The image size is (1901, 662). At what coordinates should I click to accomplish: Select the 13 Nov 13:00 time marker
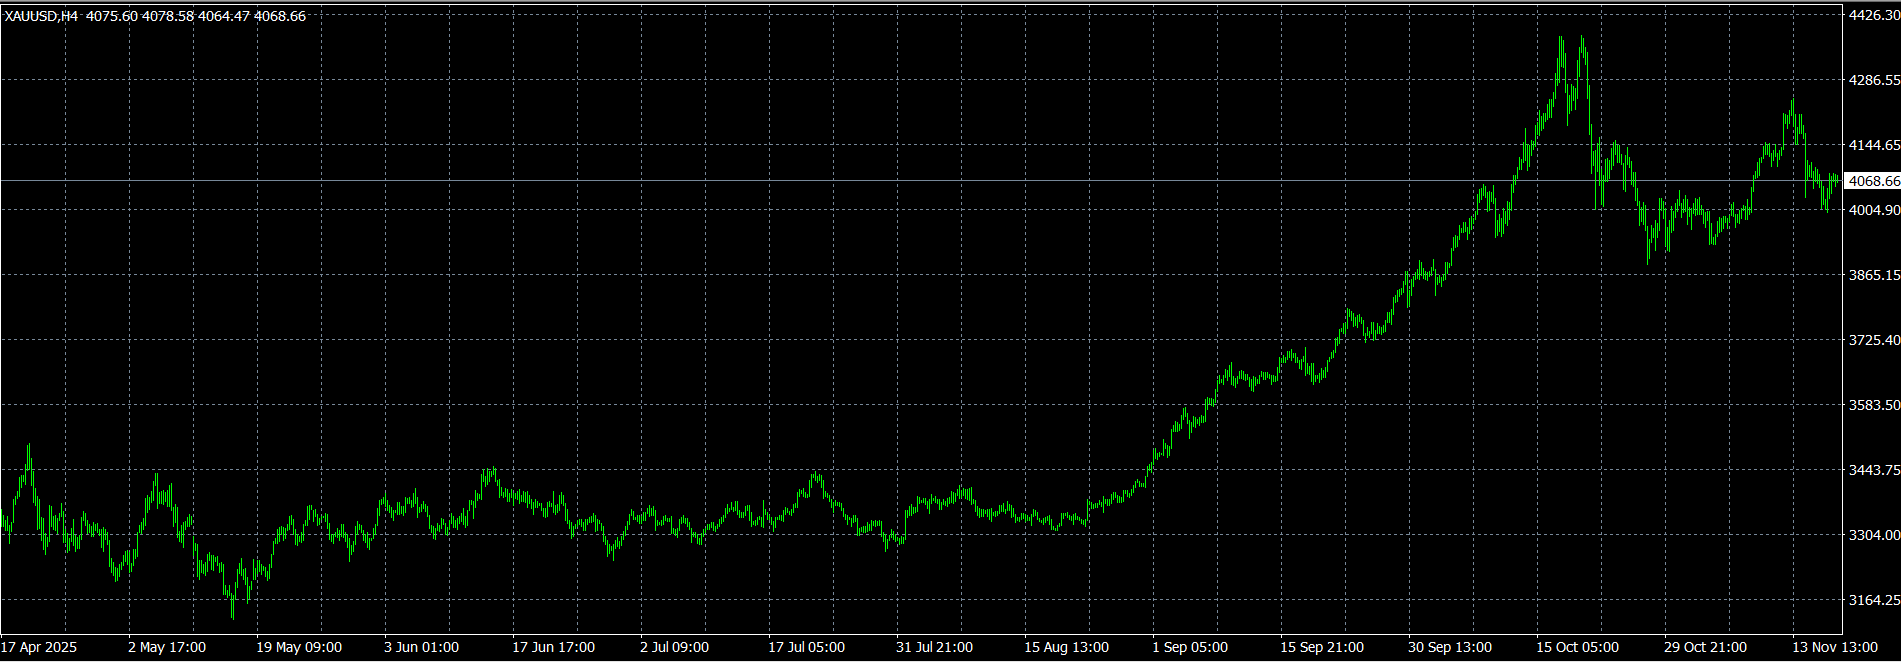pos(1834,647)
